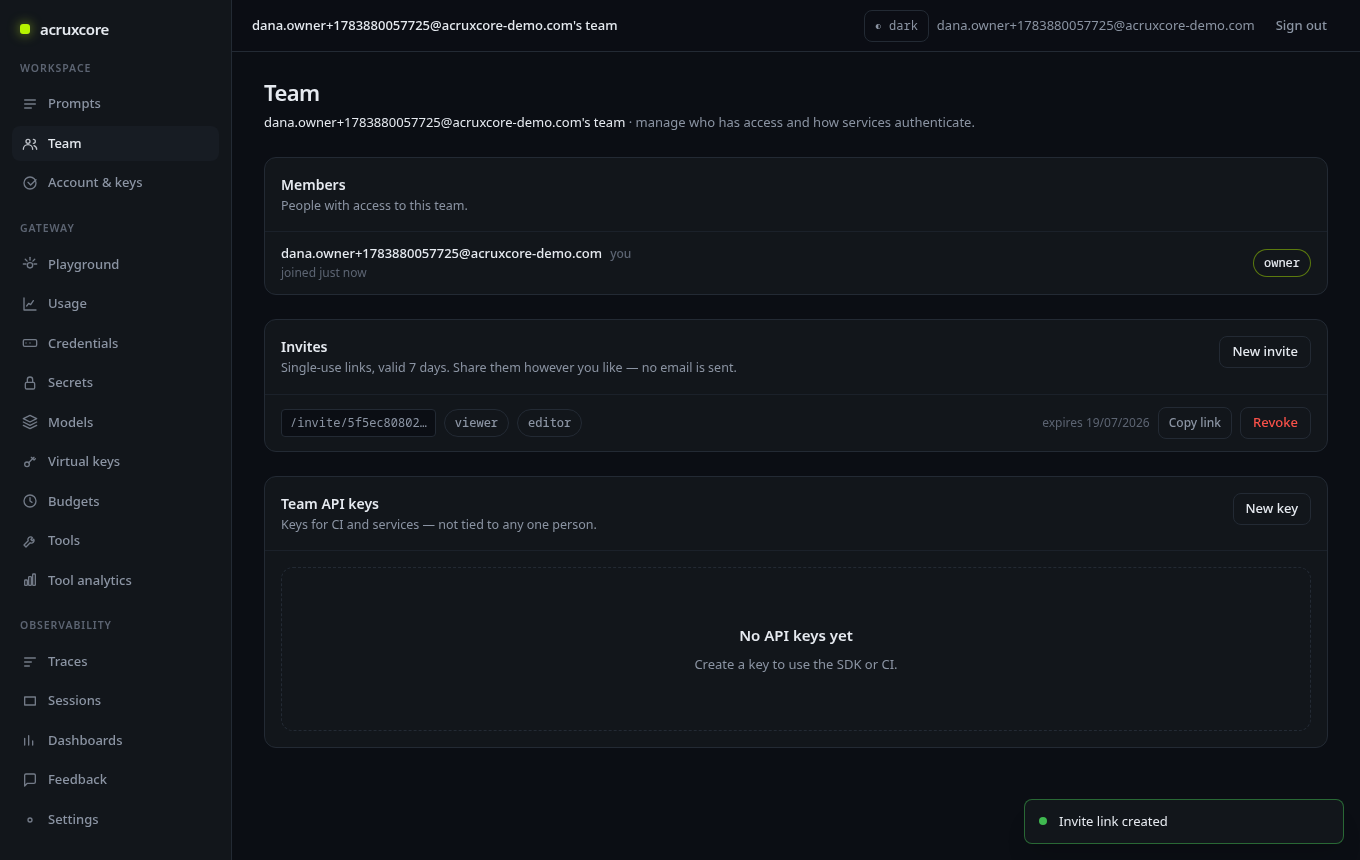Screen dimensions: 1360x860
Task: Click the Invites section heading
Action: click(304, 347)
